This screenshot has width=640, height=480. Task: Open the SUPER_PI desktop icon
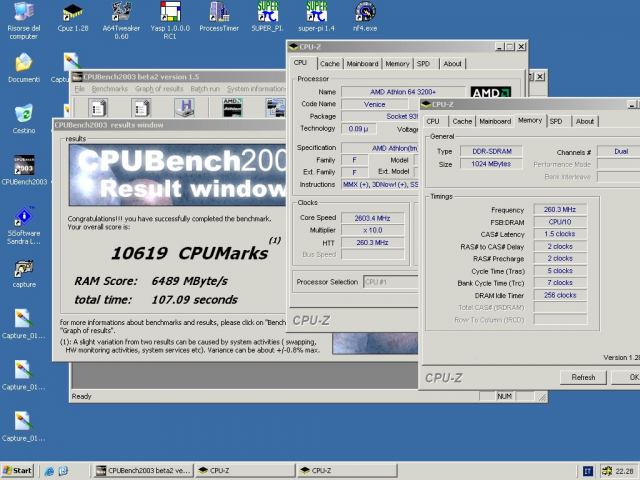coord(267,17)
